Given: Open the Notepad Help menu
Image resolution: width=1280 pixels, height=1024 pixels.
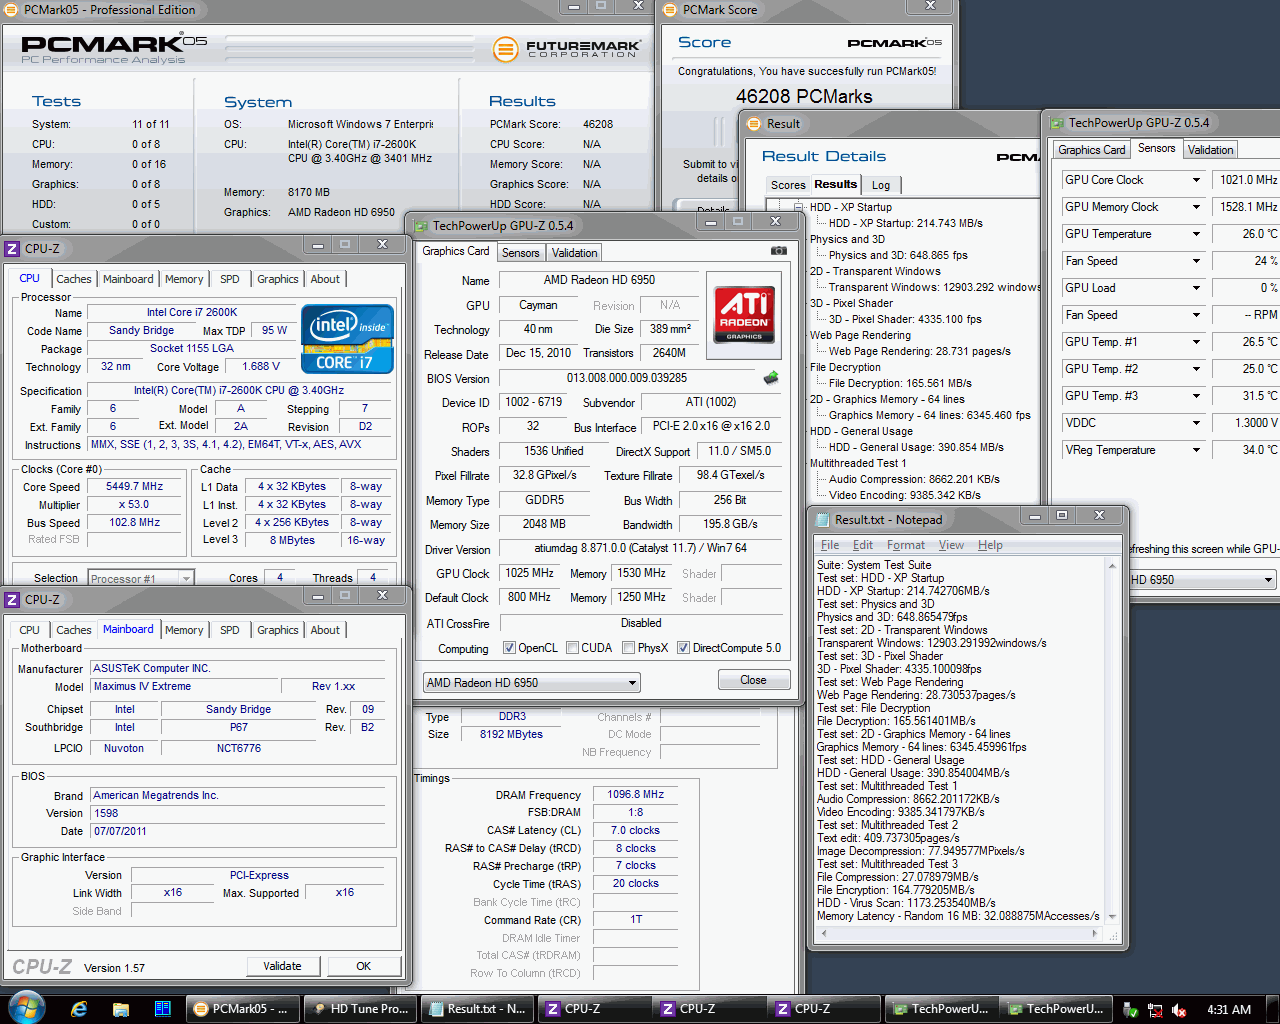Looking at the screenshot, I should (x=990, y=545).
